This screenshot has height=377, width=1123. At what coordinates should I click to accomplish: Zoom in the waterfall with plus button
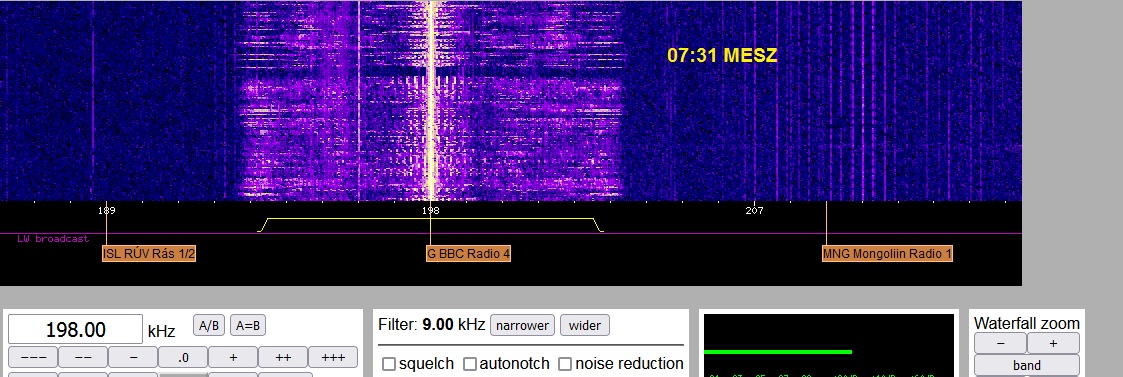(x=1053, y=343)
